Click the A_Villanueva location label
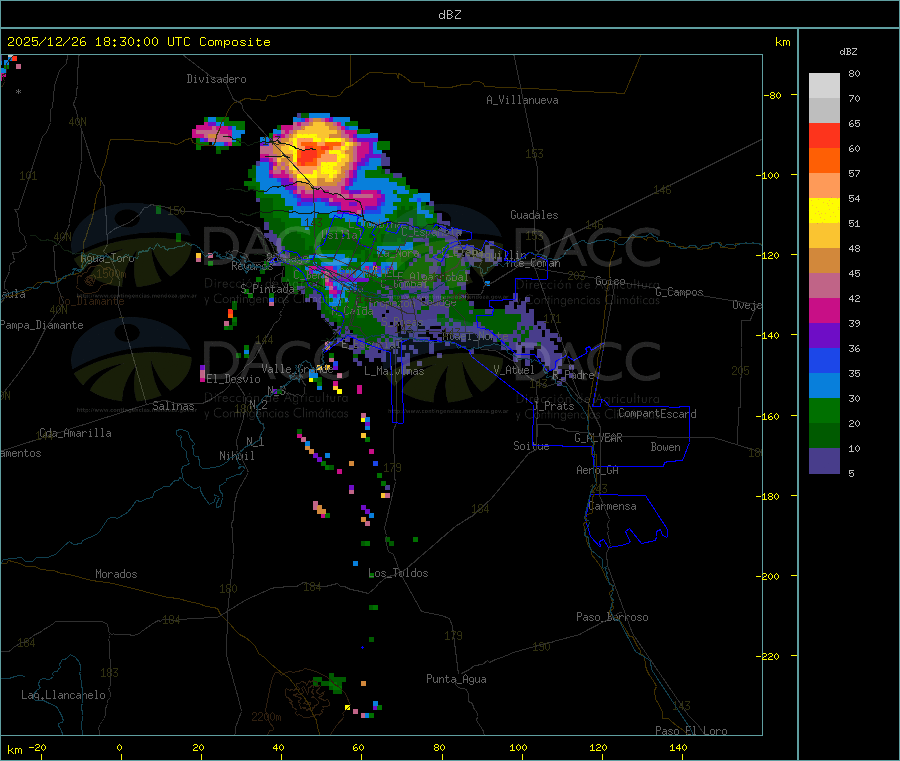The image size is (900, 761). (522, 100)
